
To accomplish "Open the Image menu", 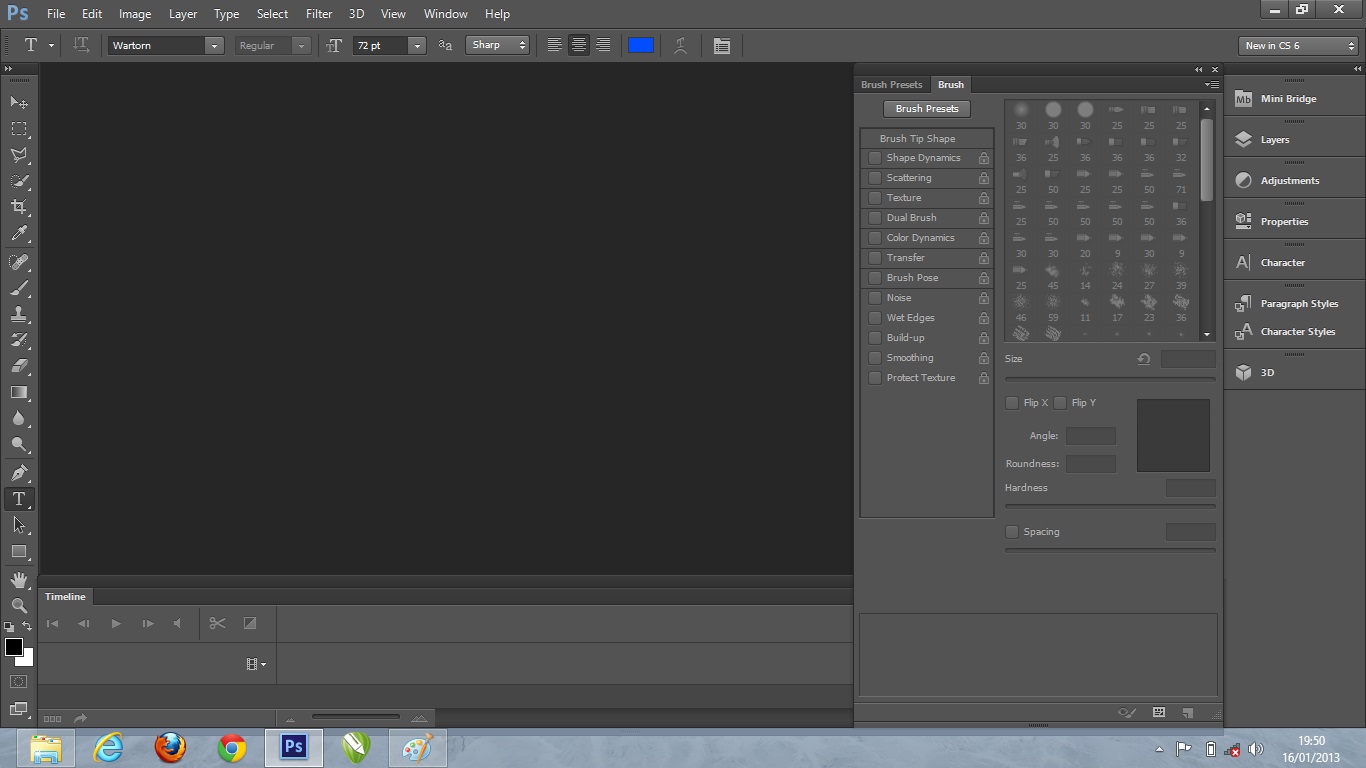I will click(x=135, y=14).
